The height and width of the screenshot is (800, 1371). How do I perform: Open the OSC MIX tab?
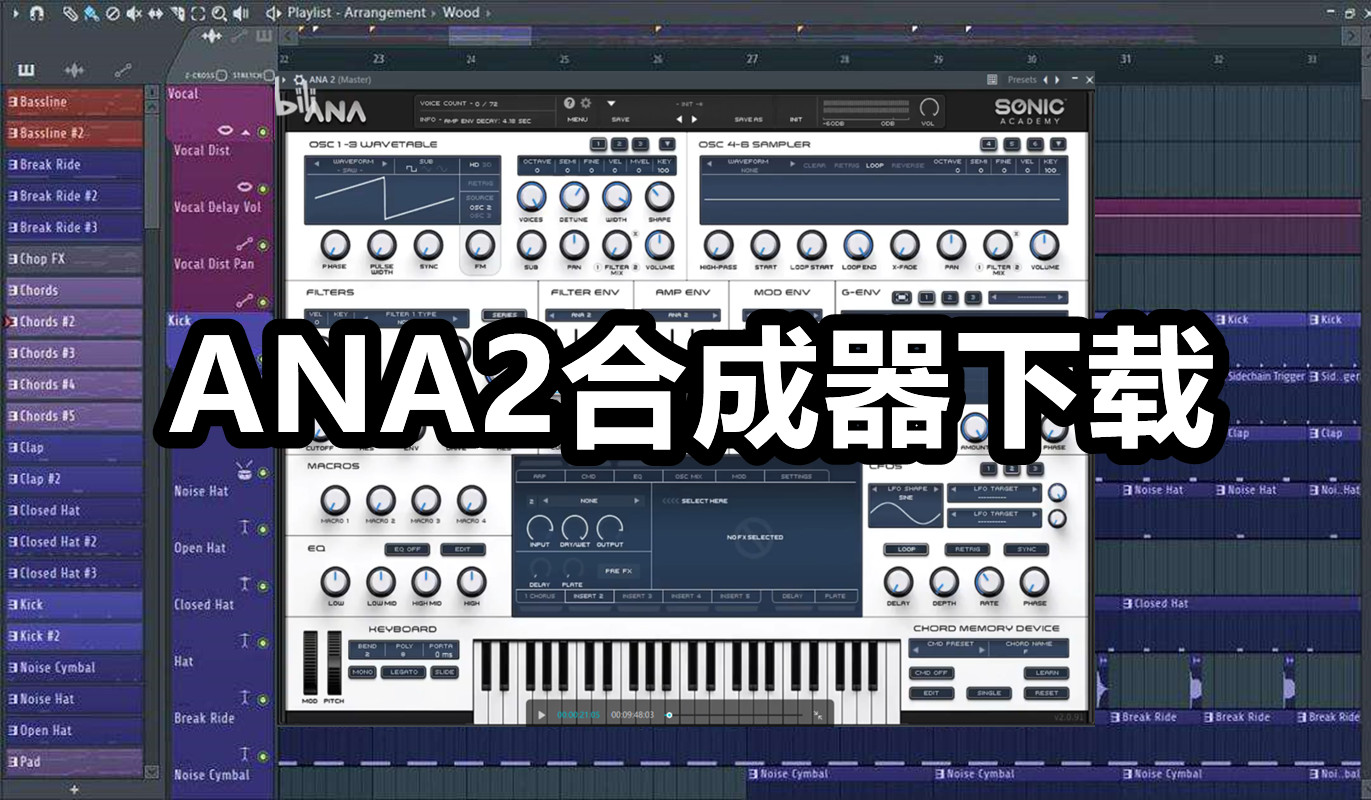(688, 476)
